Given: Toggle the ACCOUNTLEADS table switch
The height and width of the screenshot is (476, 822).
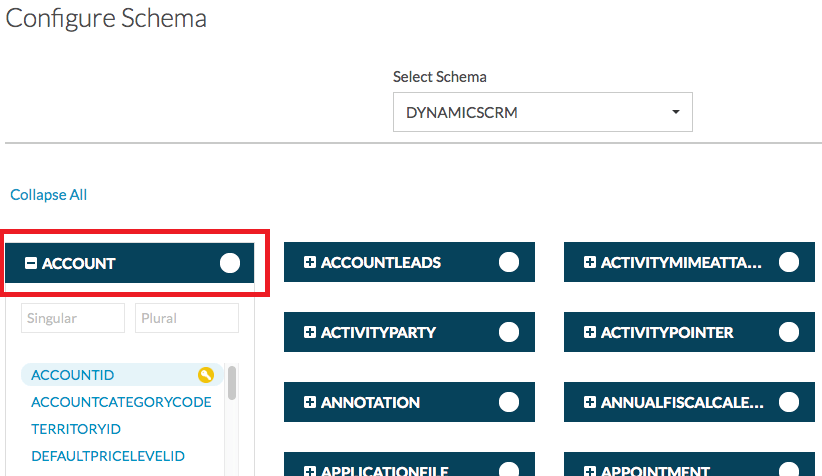Looking at the screenshot, I should pyautogui.click(x=509, y=262).
